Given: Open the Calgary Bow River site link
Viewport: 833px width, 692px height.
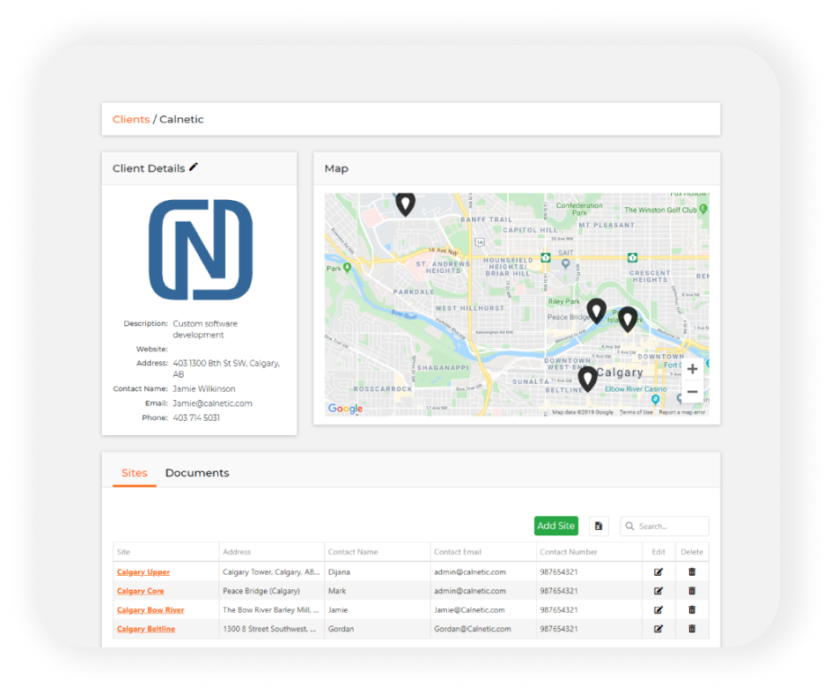Looking at the screenshot, I should tap(150, 610).
